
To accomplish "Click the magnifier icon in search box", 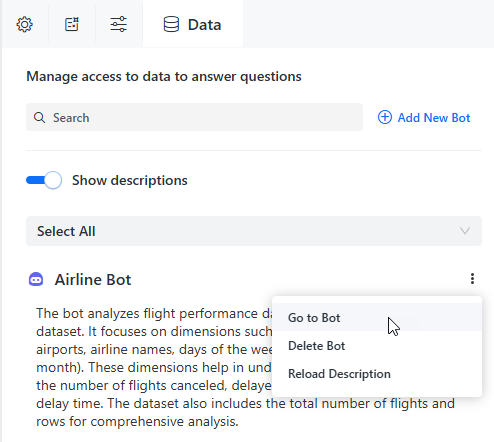I will (39, 117).
